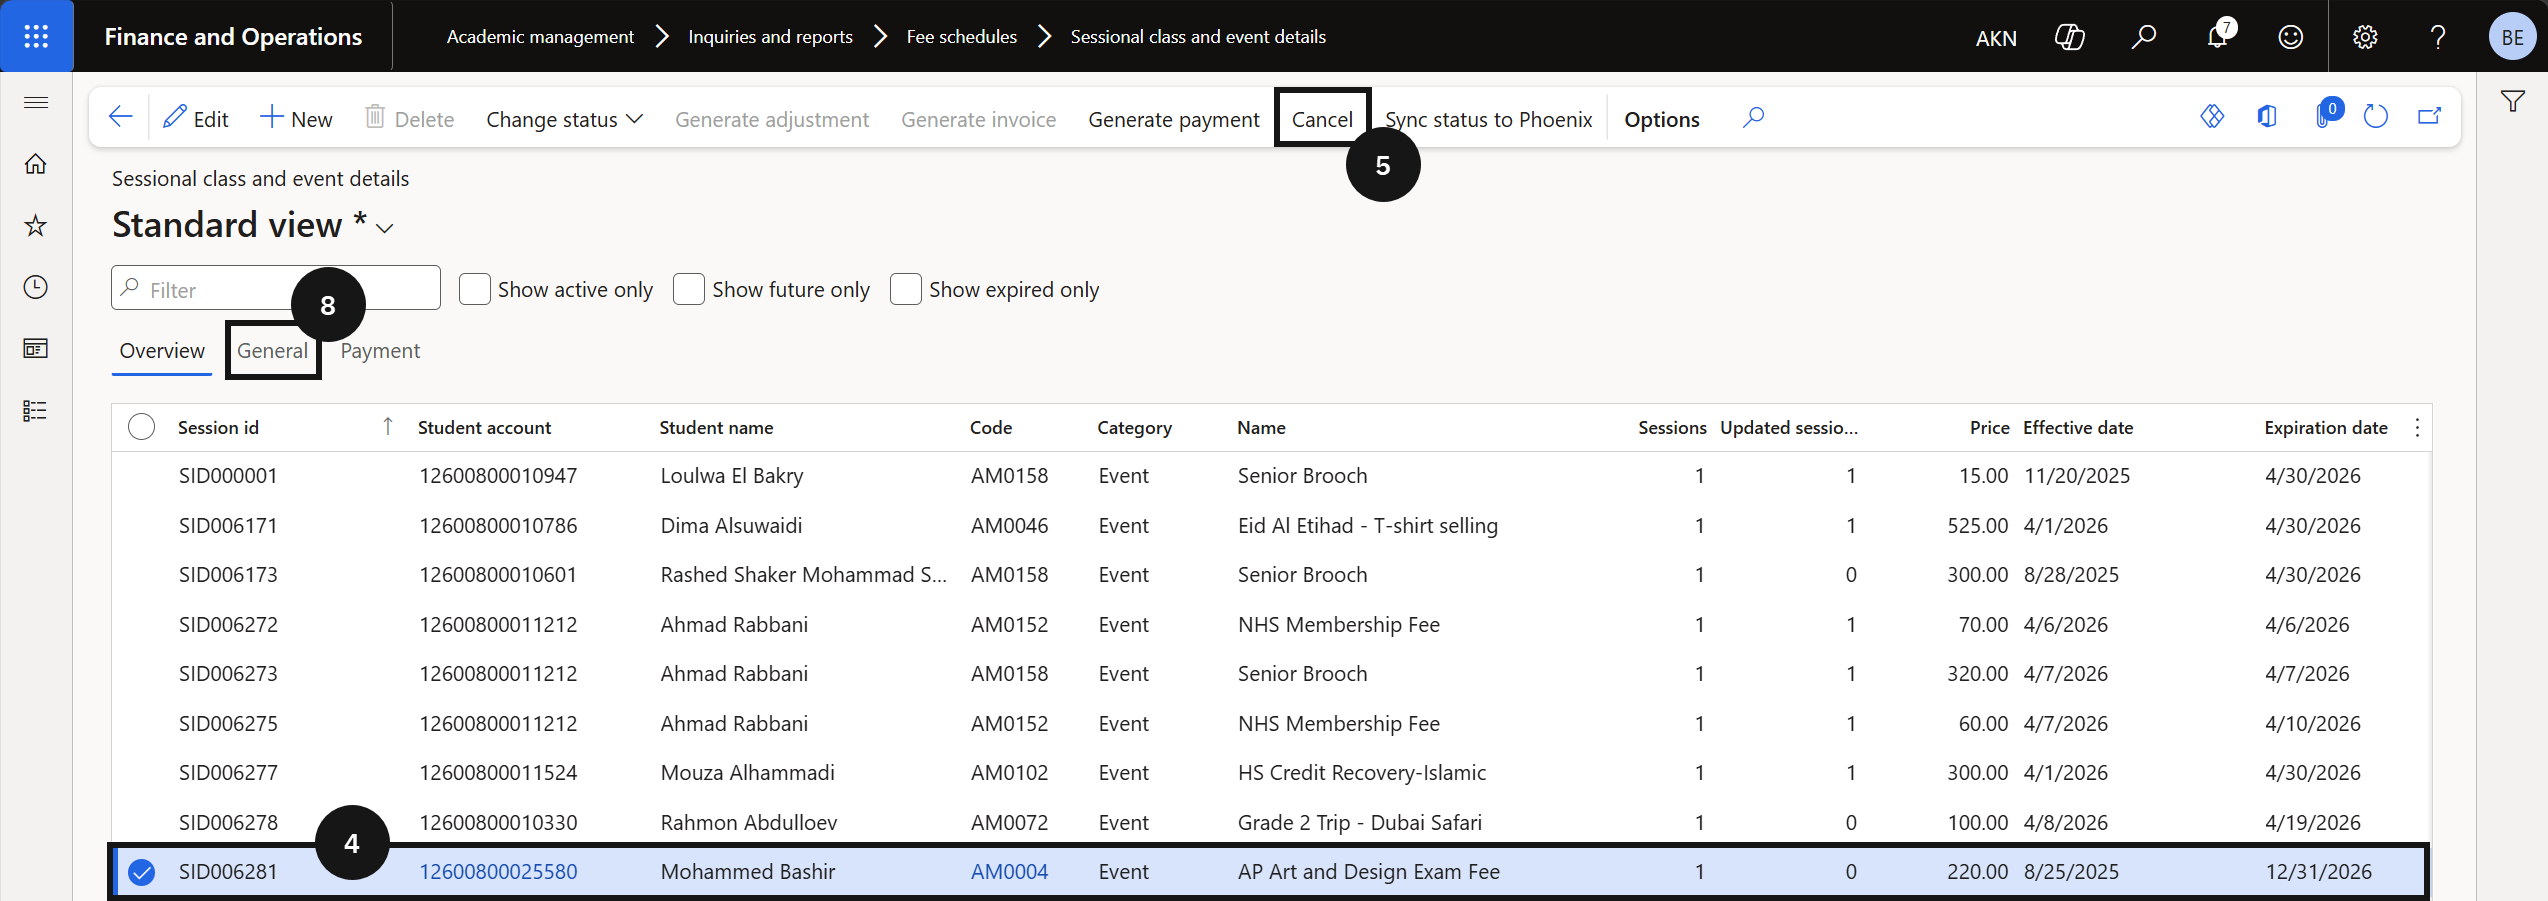
Task: Go to Fee schedules breadcrumb
Action: tap(962, 37)
